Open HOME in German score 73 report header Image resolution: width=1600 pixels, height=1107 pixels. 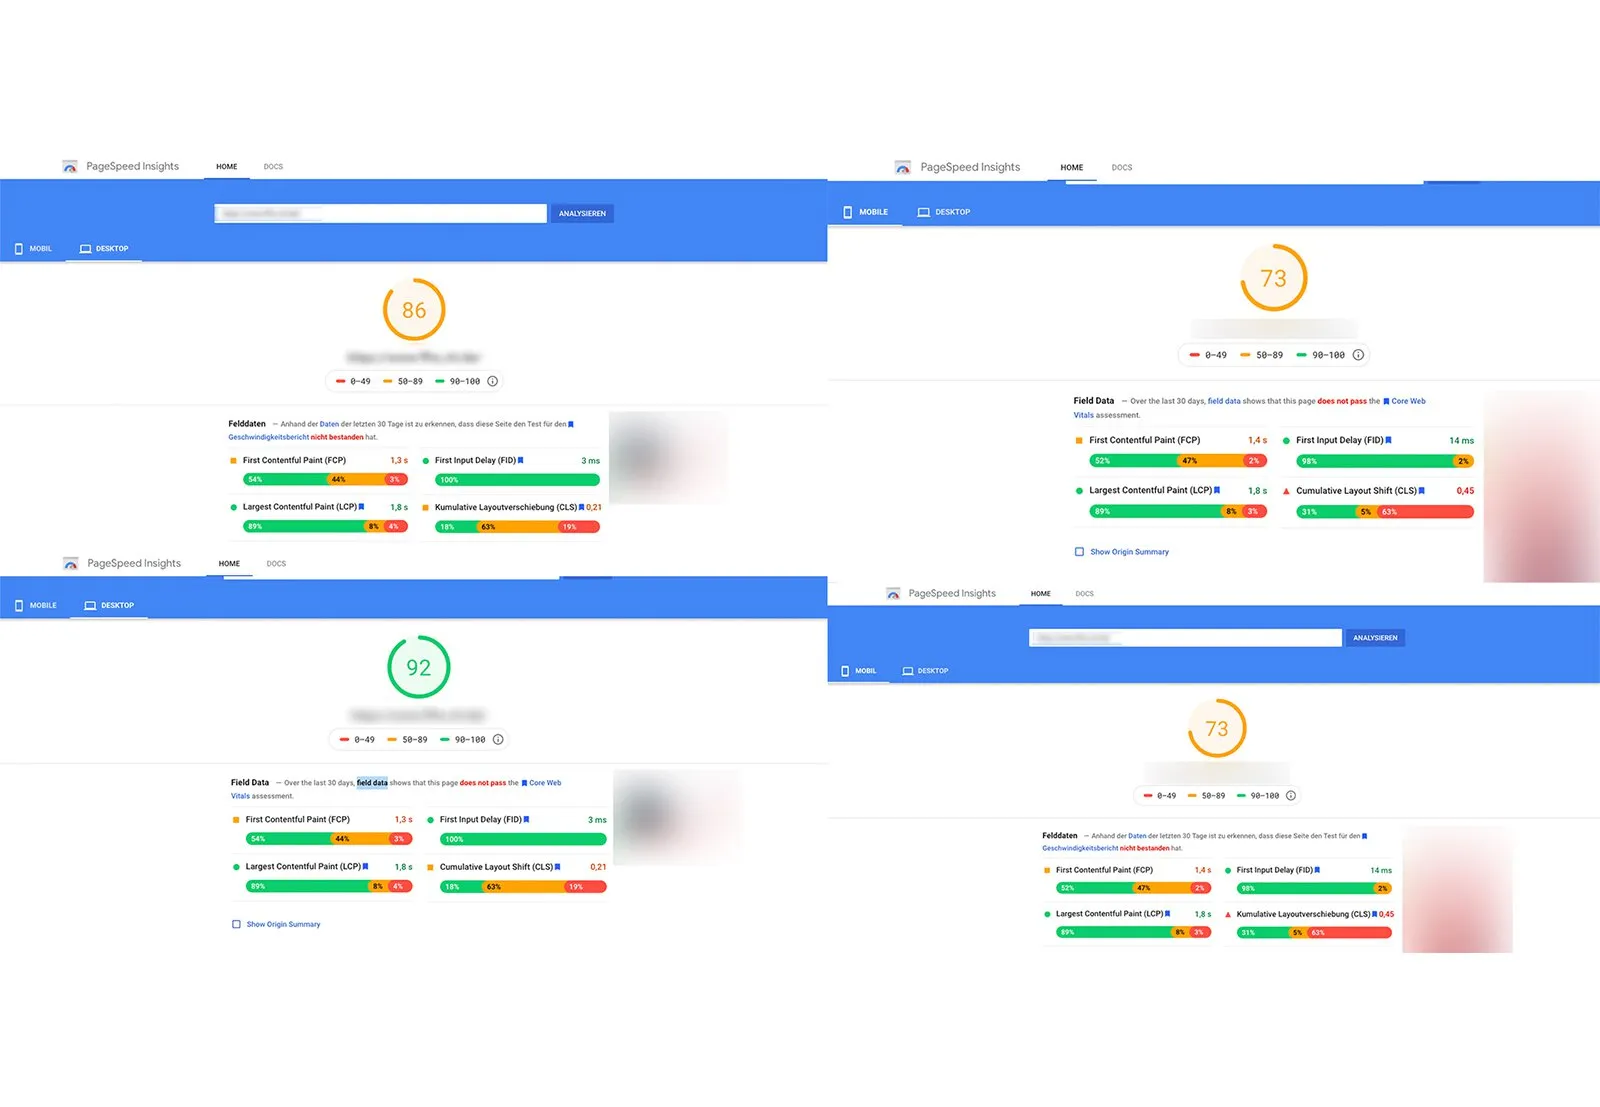point(1041,594)
